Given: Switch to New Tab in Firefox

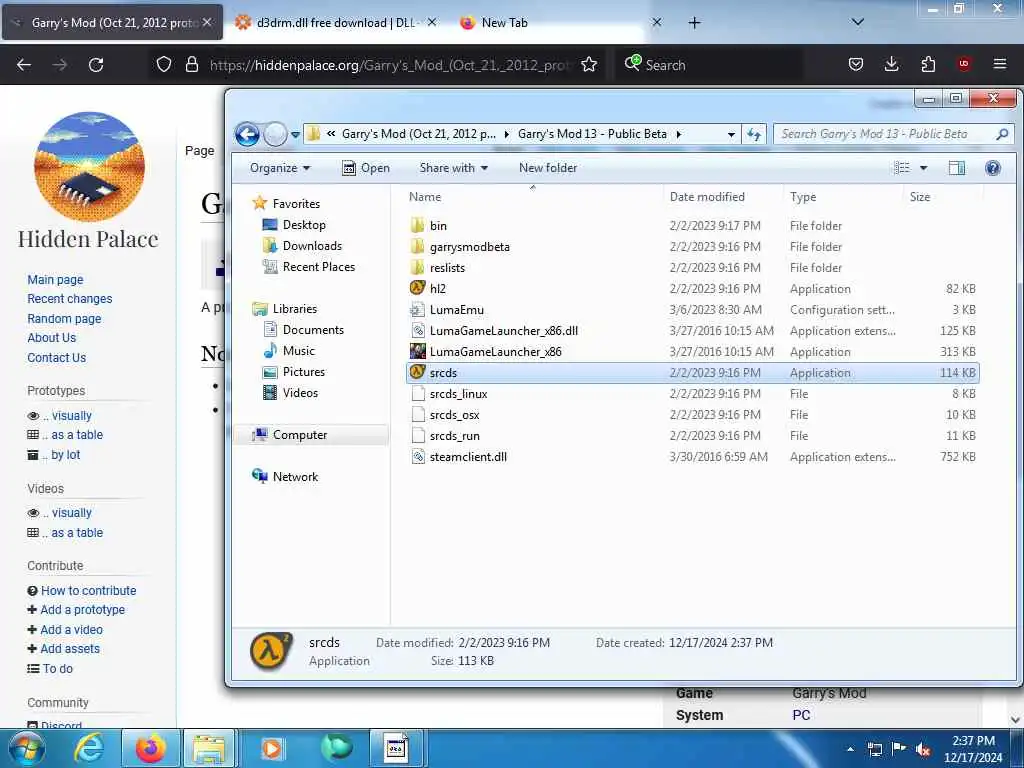Looking at the screenshot, I should pyautogui.click(x=504, y=23).
